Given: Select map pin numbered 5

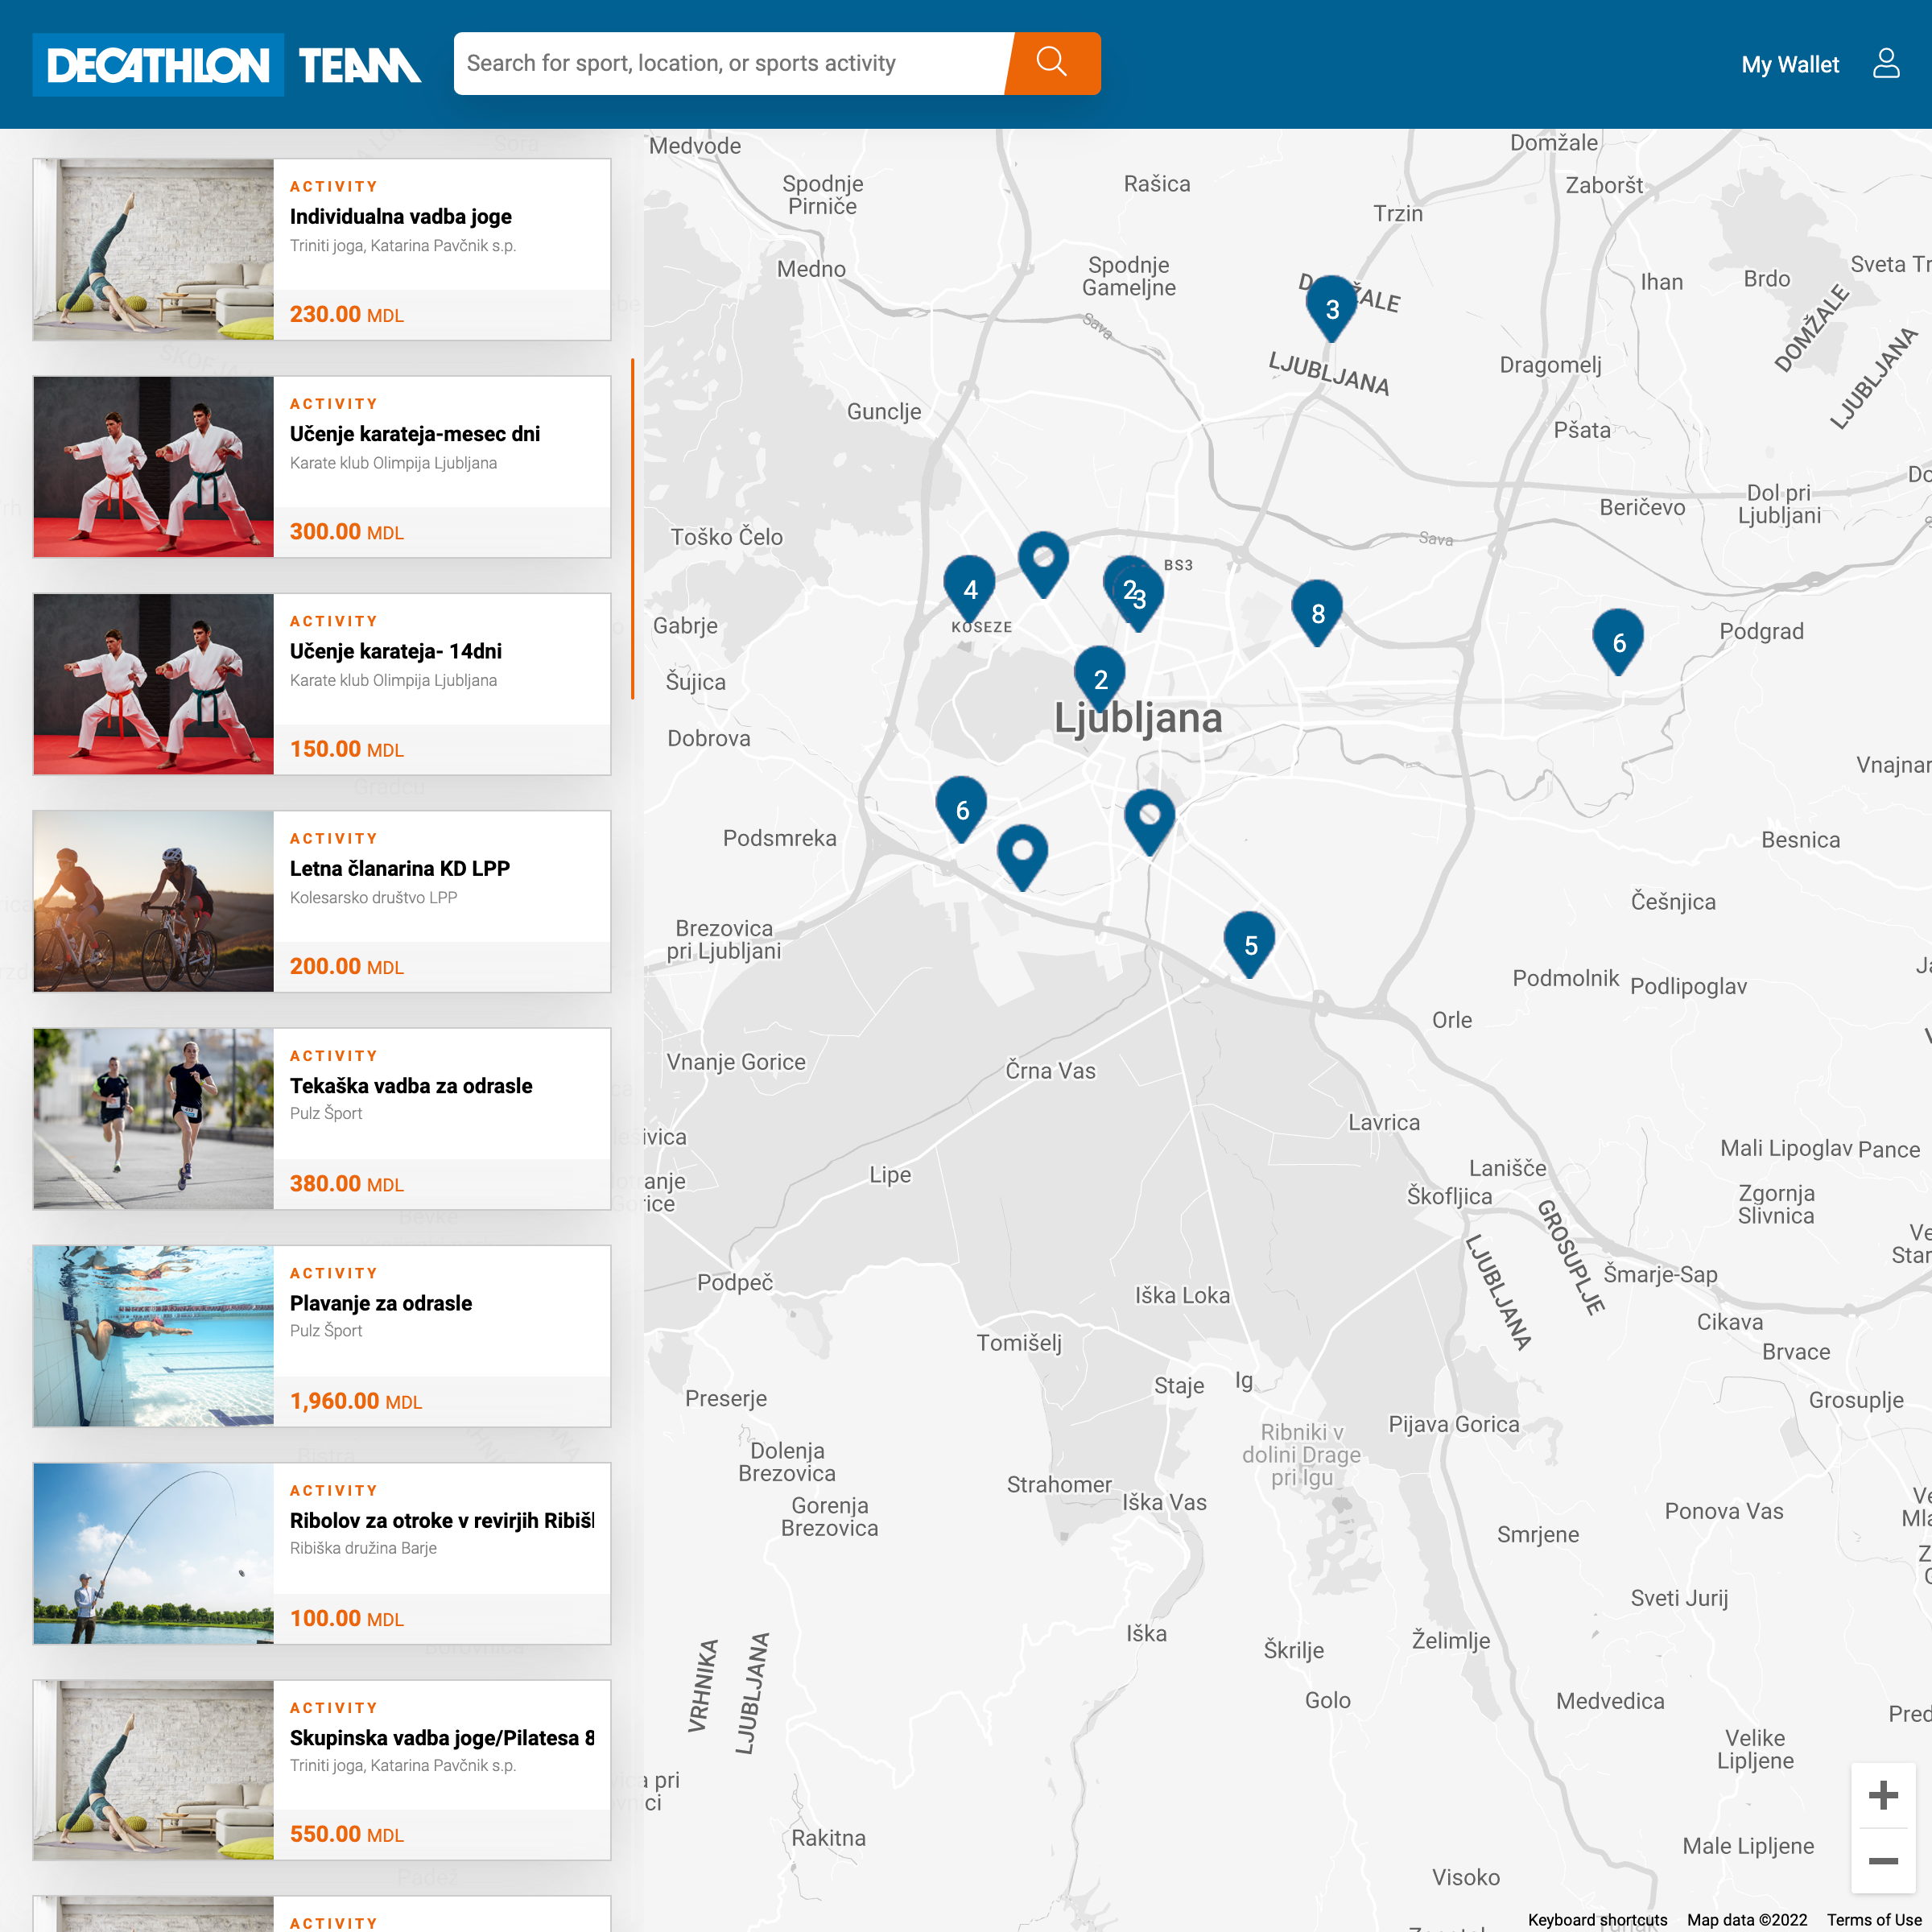Looking at the screenshot, I should tap(1249, 941).
